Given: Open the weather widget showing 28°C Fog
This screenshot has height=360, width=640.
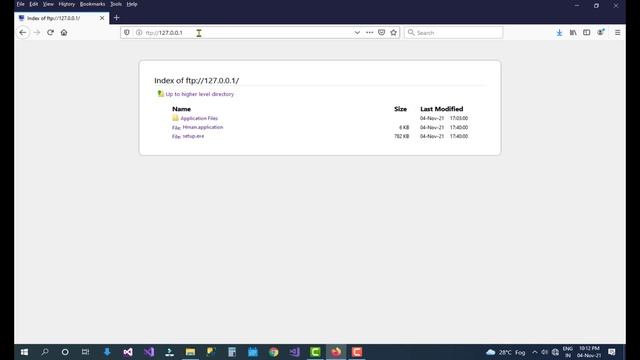Looking at the screenshot, I should tap(506, 352).
